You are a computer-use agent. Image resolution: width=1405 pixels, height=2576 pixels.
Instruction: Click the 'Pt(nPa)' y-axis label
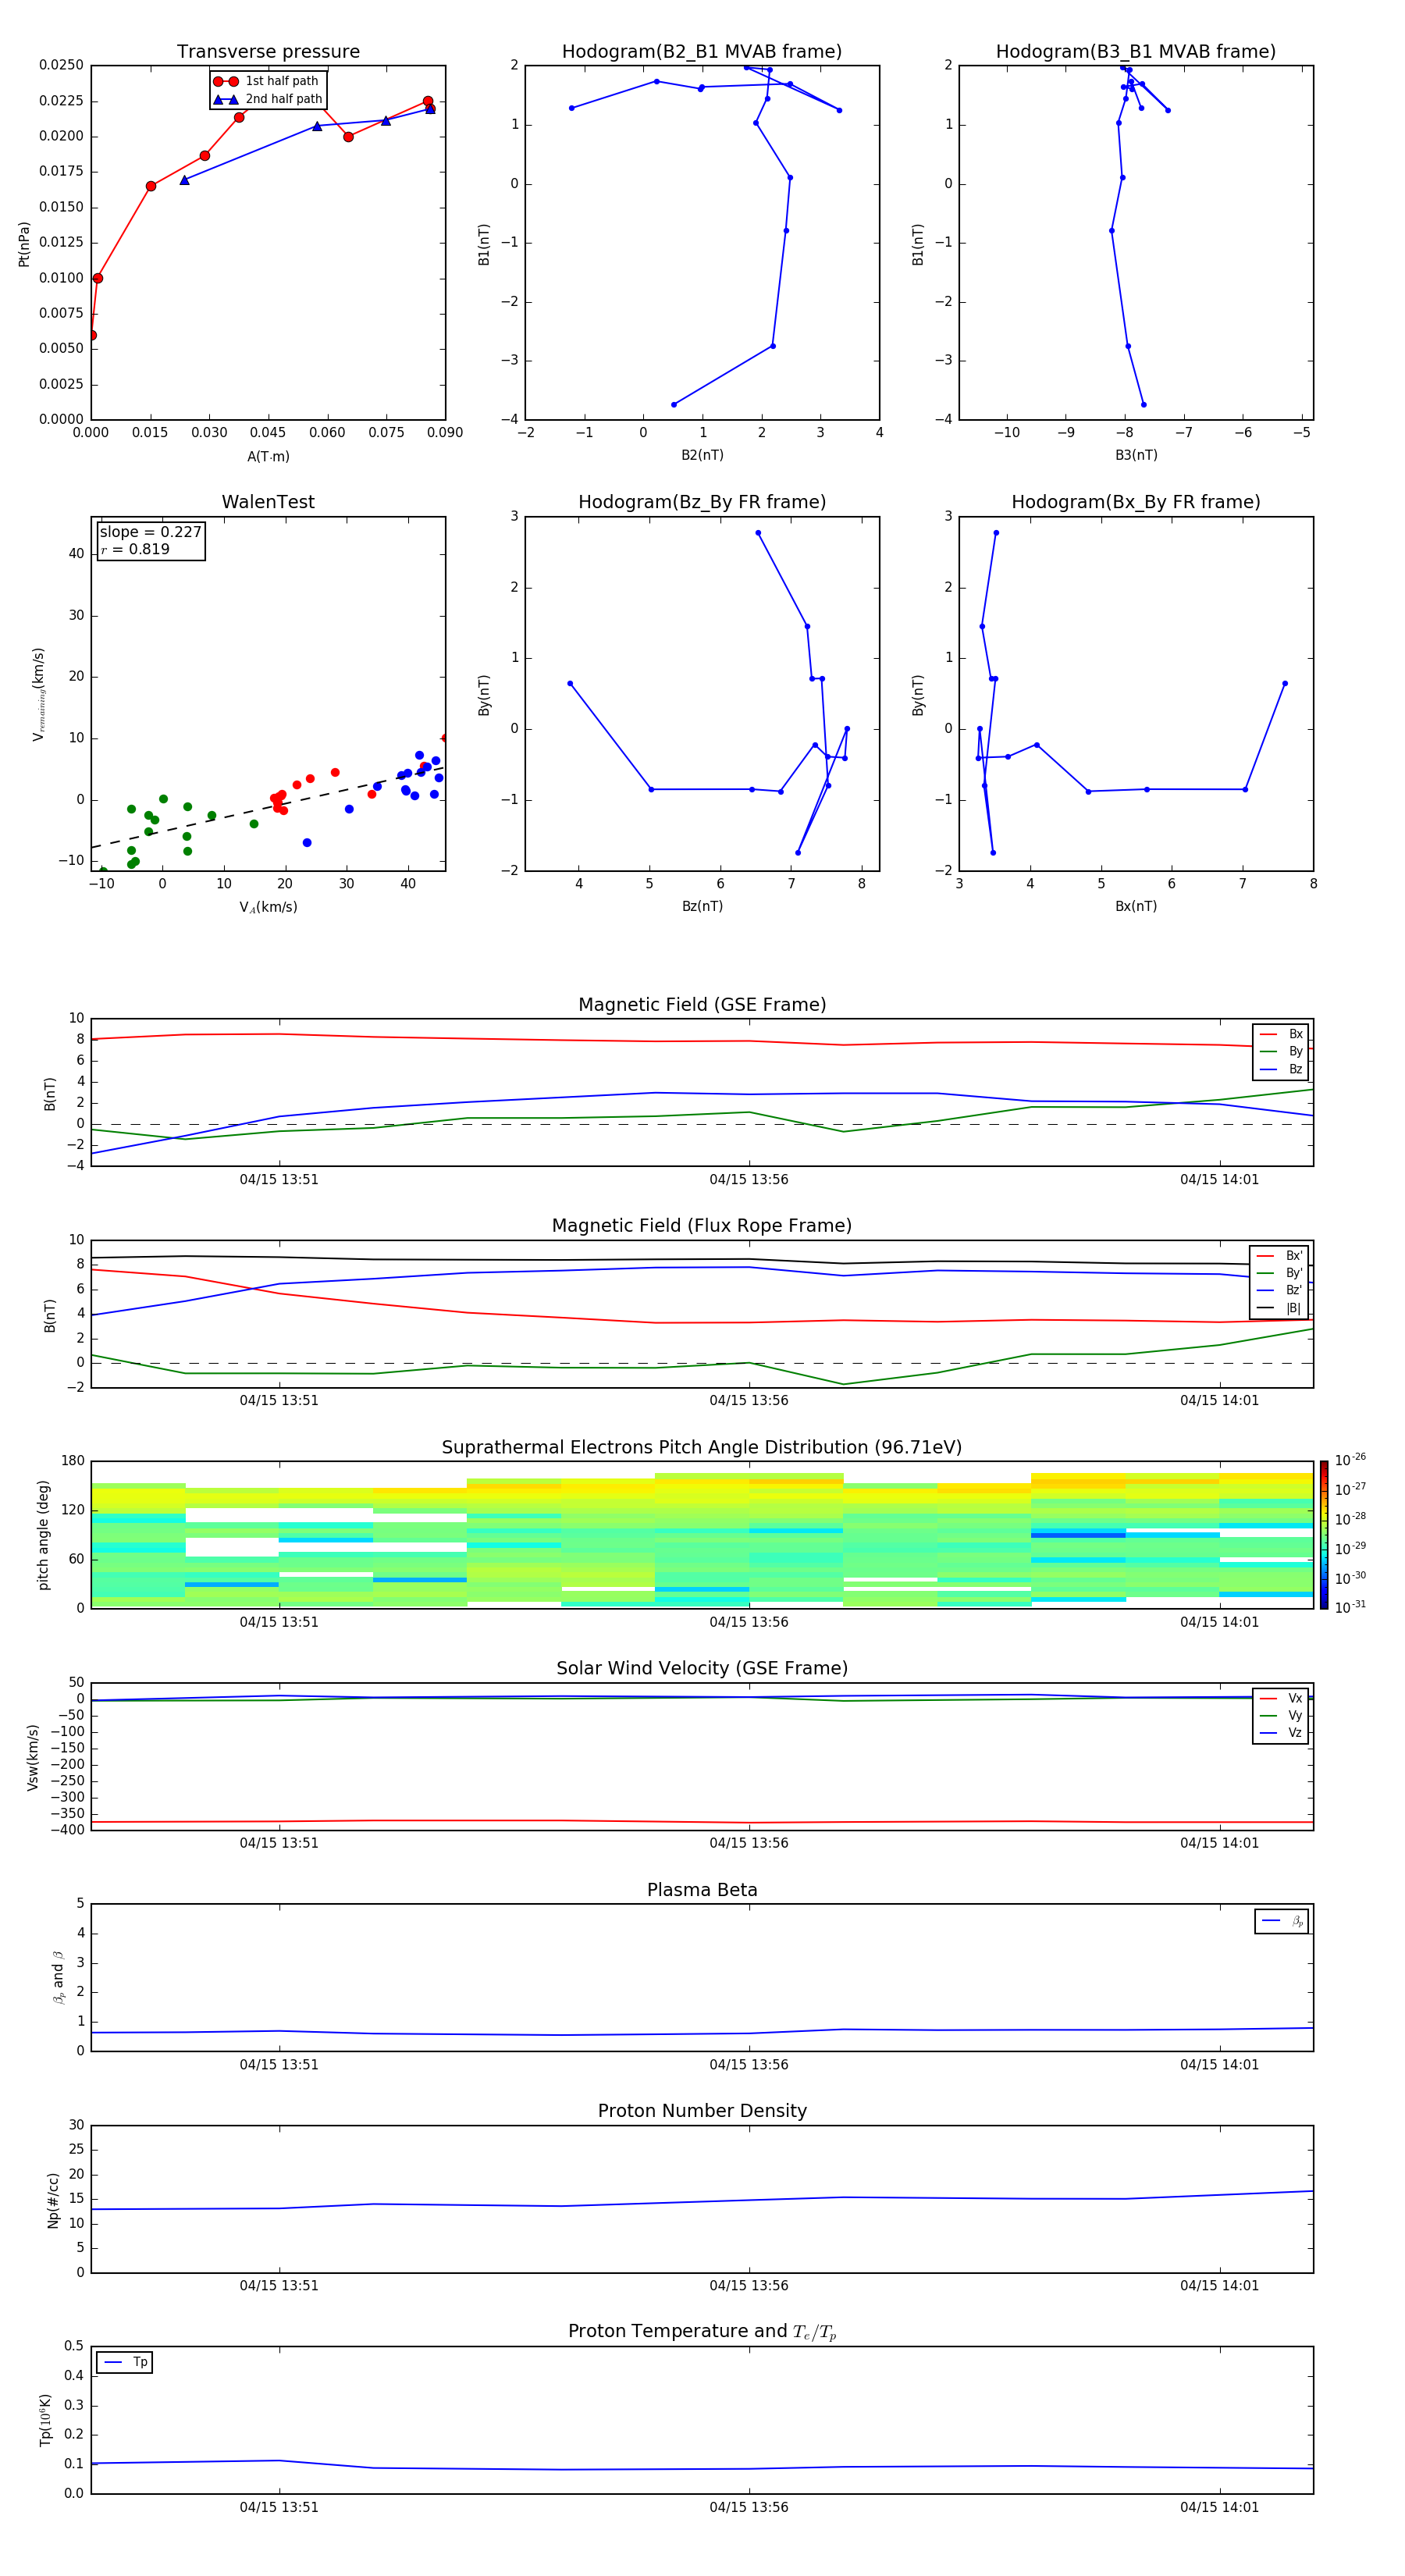[x=24, y=244]
